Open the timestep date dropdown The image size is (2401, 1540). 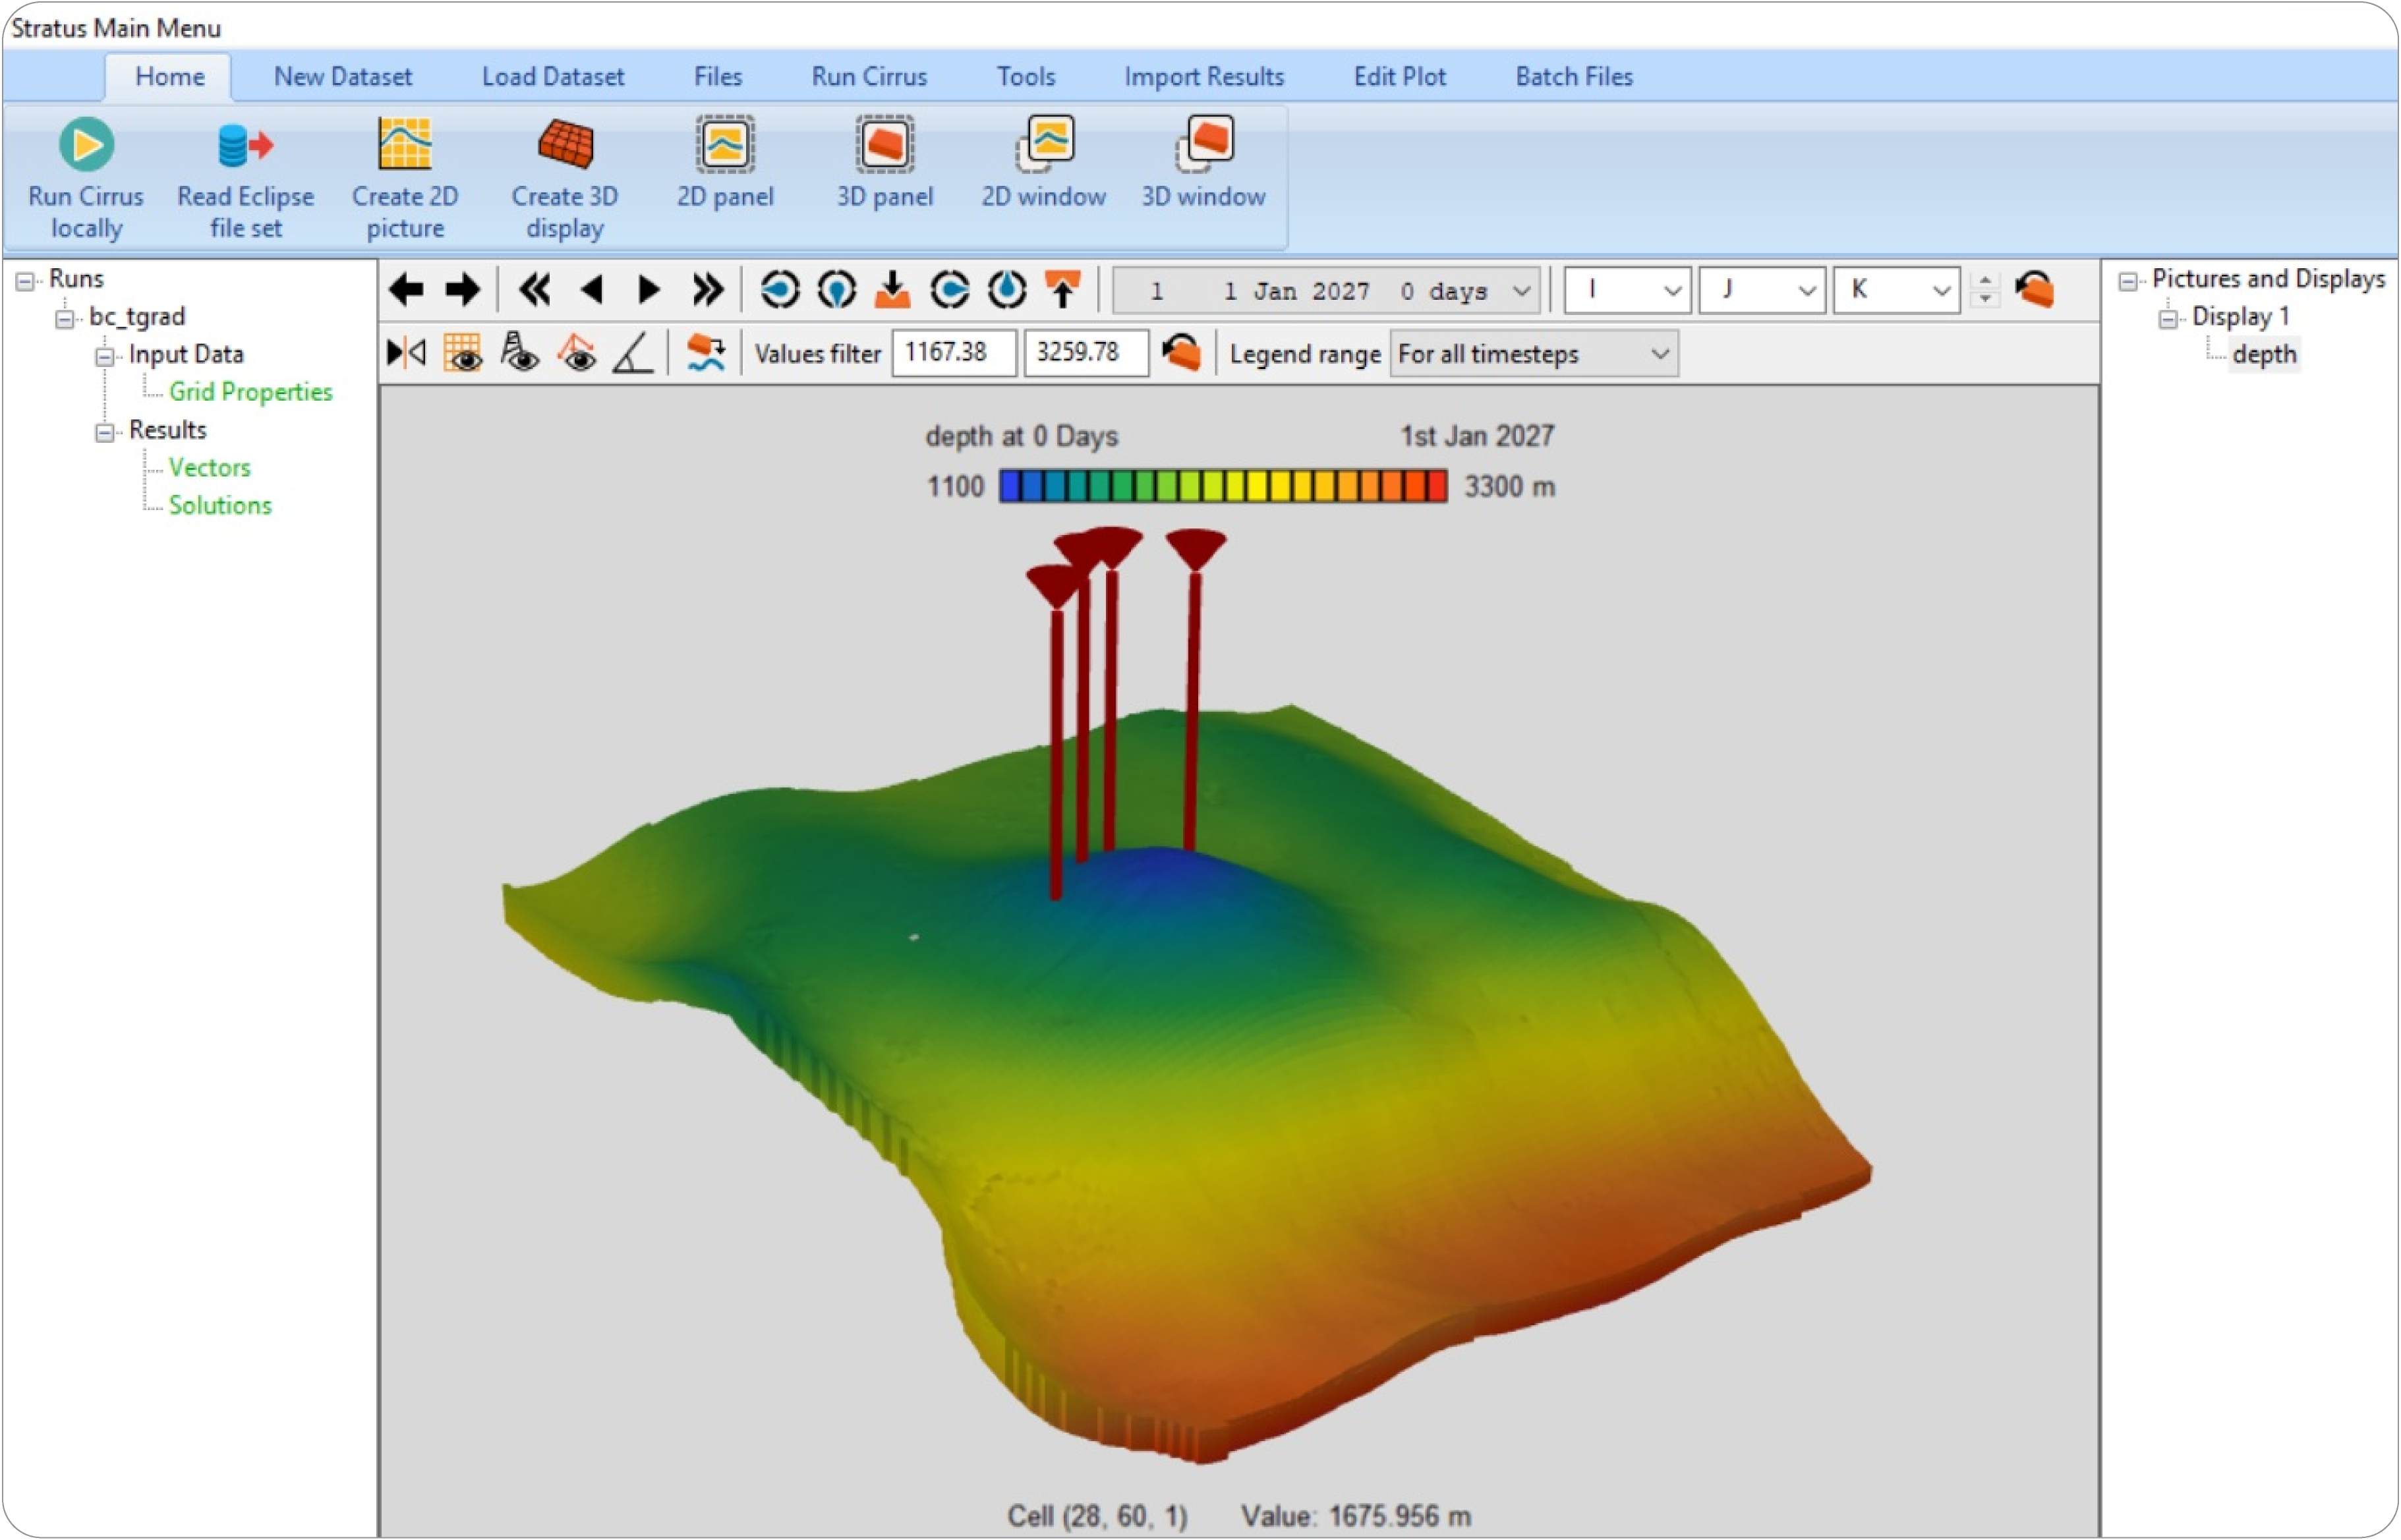[1520, 291]
